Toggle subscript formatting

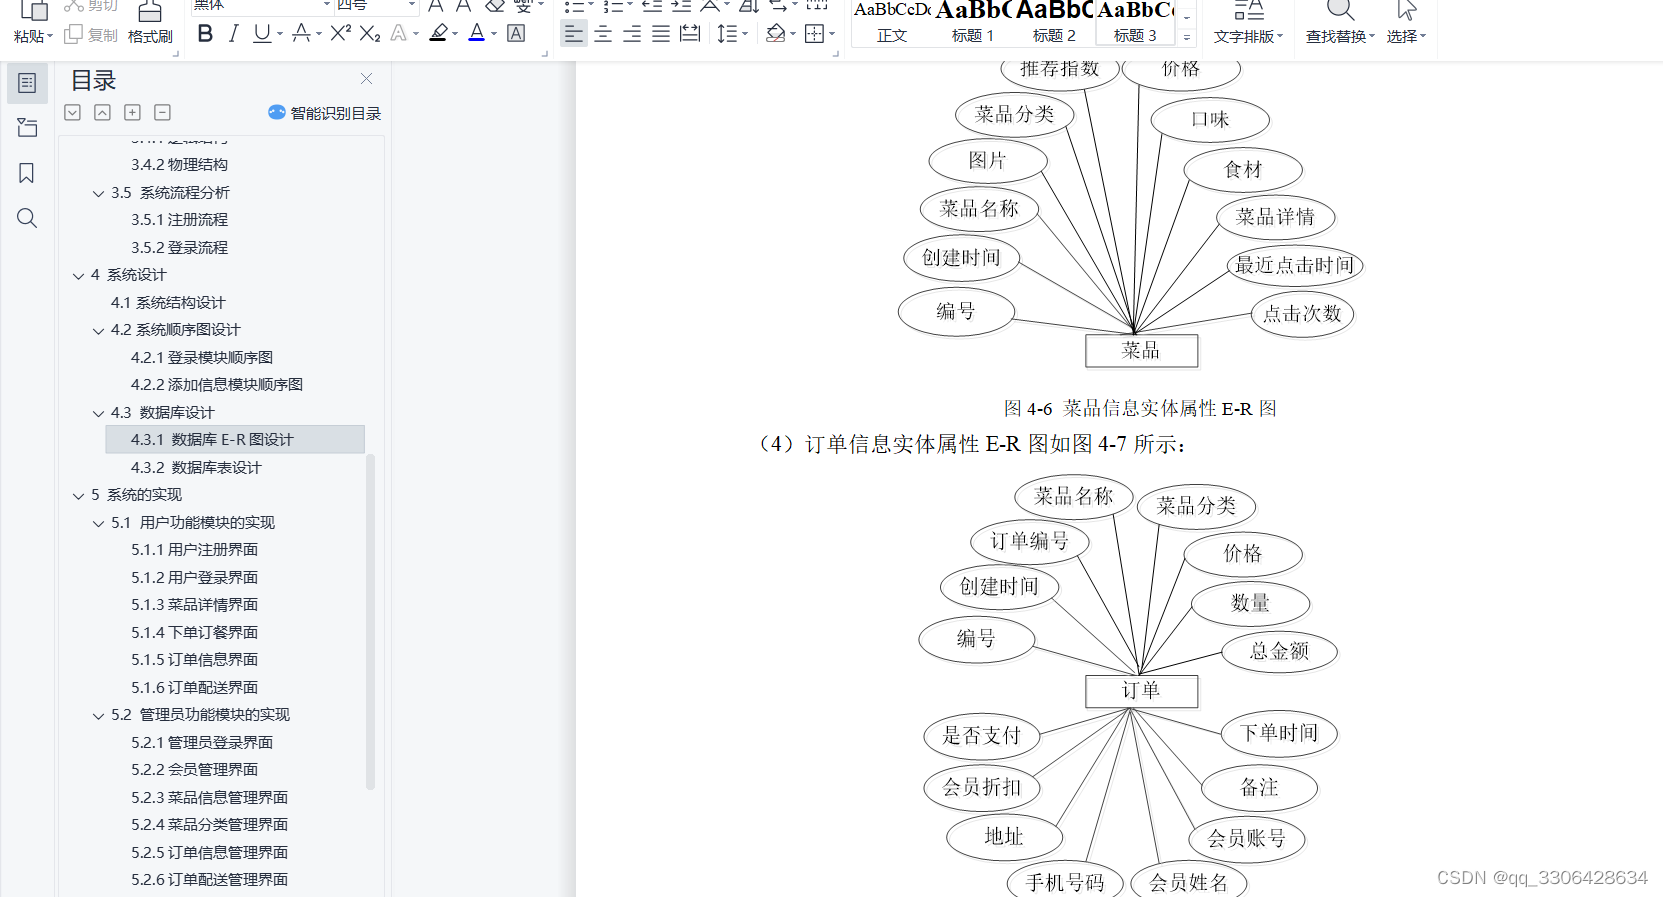(x=370, y=34)
